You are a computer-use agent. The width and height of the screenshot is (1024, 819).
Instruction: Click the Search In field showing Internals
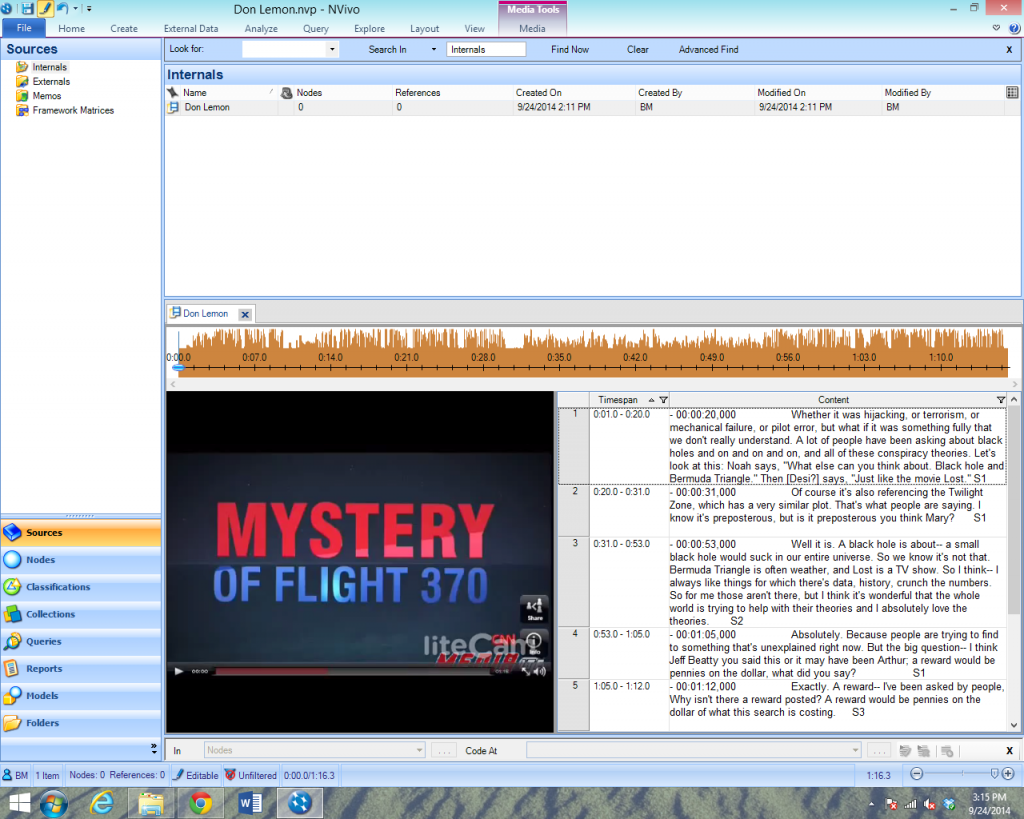point(486,50)
